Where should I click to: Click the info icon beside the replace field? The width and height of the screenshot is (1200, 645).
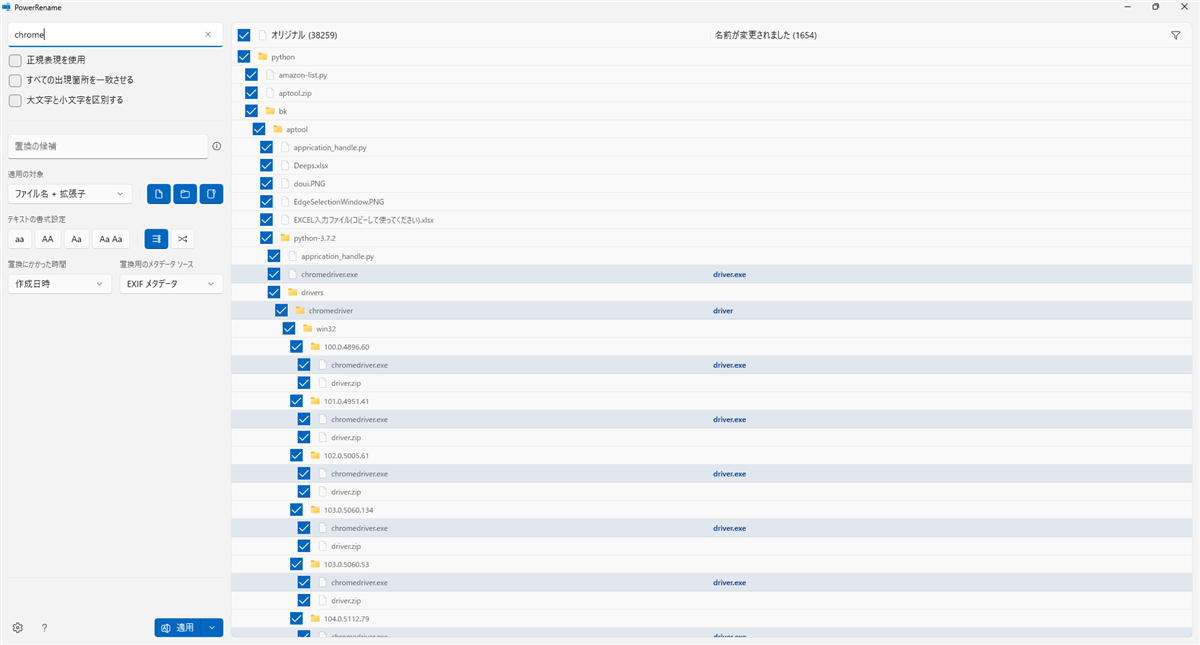pyautogui.click(x=217, y=146)
